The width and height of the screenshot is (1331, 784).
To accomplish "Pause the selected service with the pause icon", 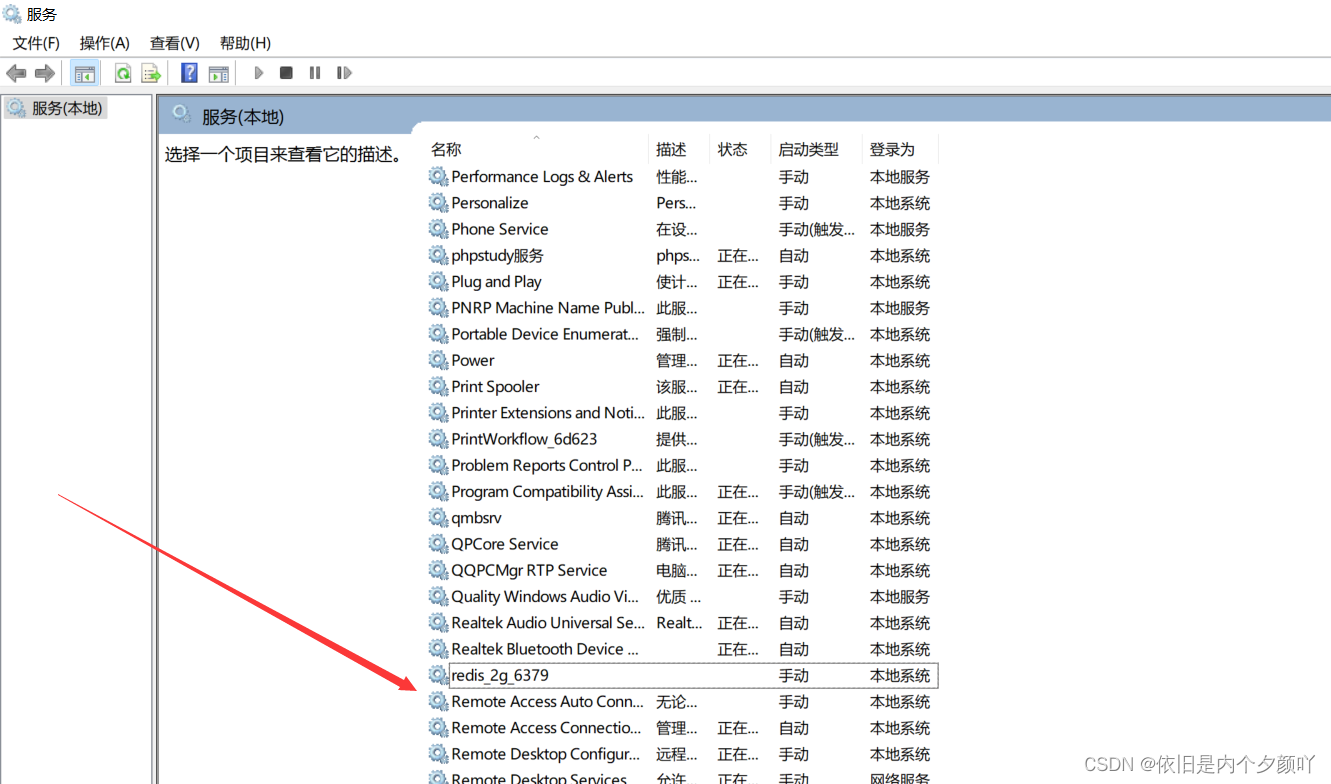I will click(x=314, y=72).
